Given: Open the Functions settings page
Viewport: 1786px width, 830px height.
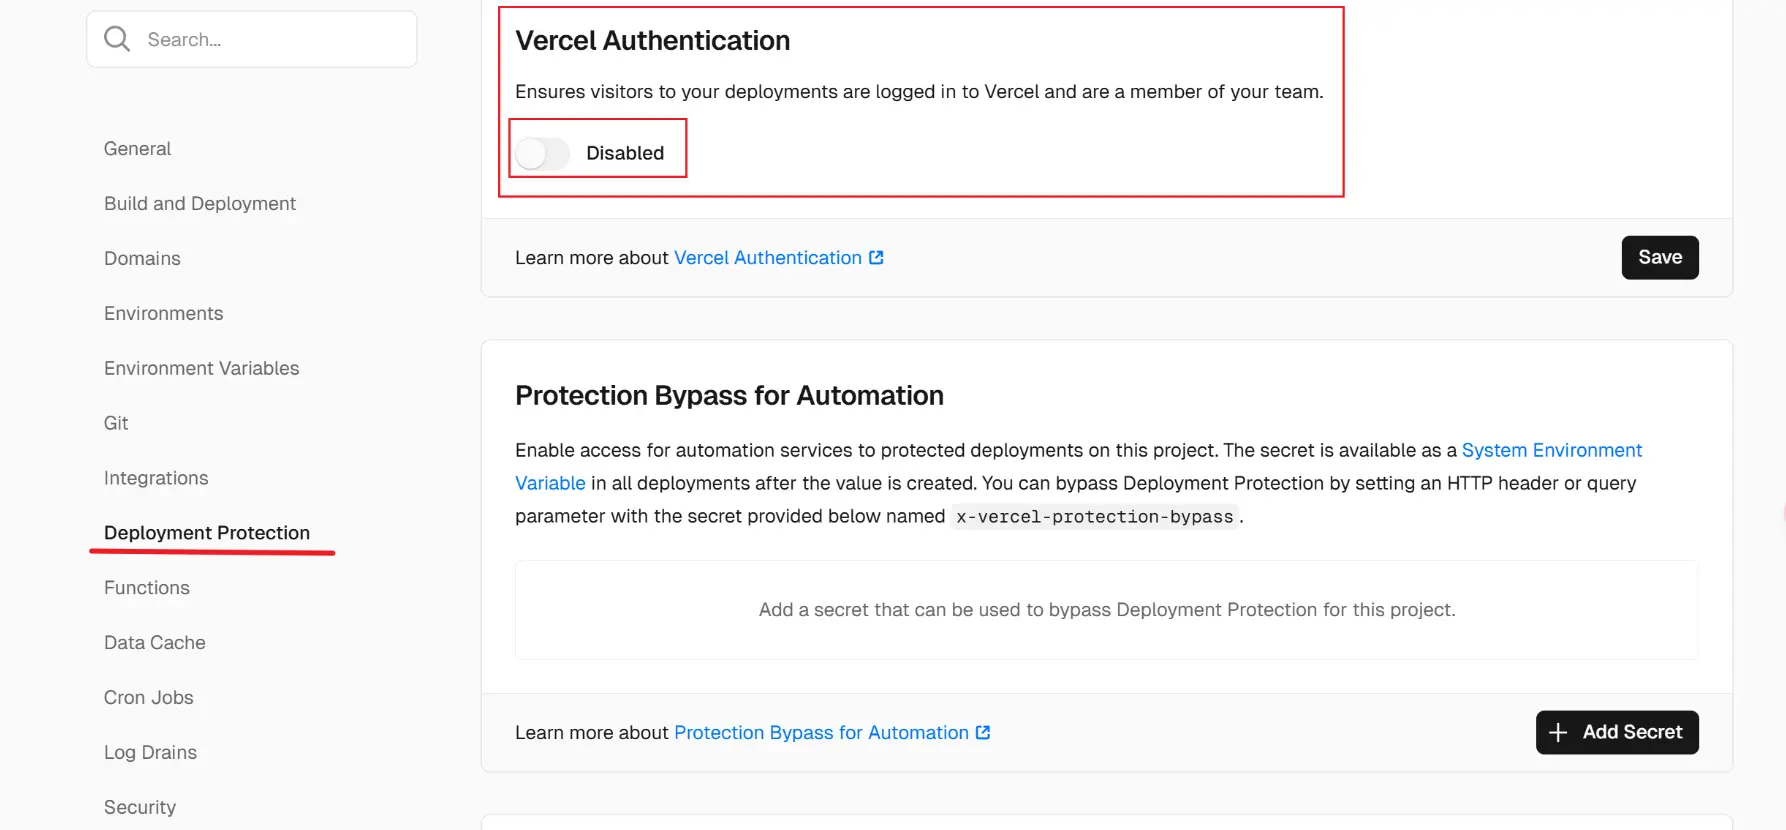Looking at the screenshot, I should (x=146, y=588).
